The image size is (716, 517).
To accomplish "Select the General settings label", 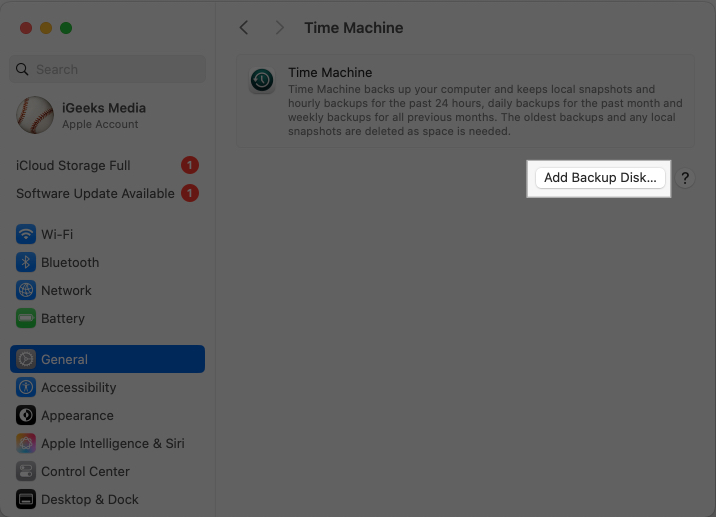I will point(64,359).
